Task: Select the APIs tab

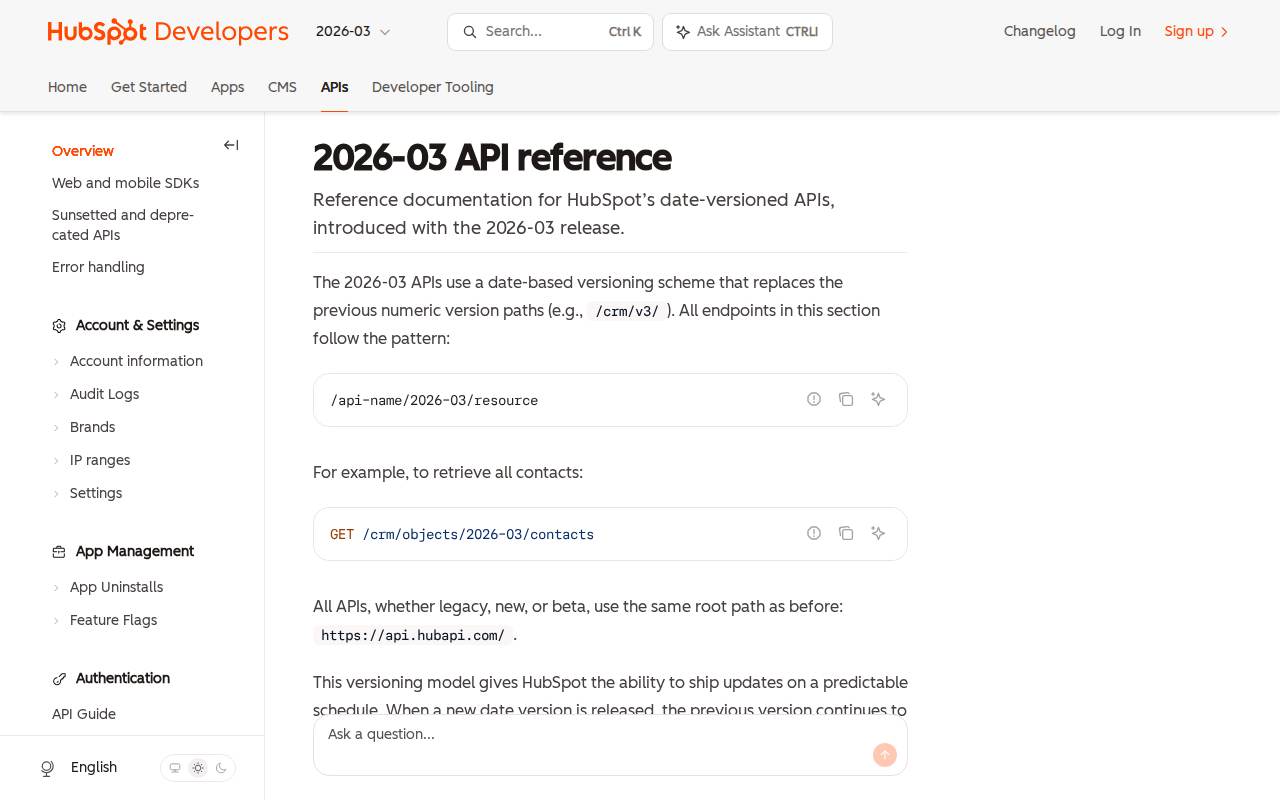Action: pos(334,88)
